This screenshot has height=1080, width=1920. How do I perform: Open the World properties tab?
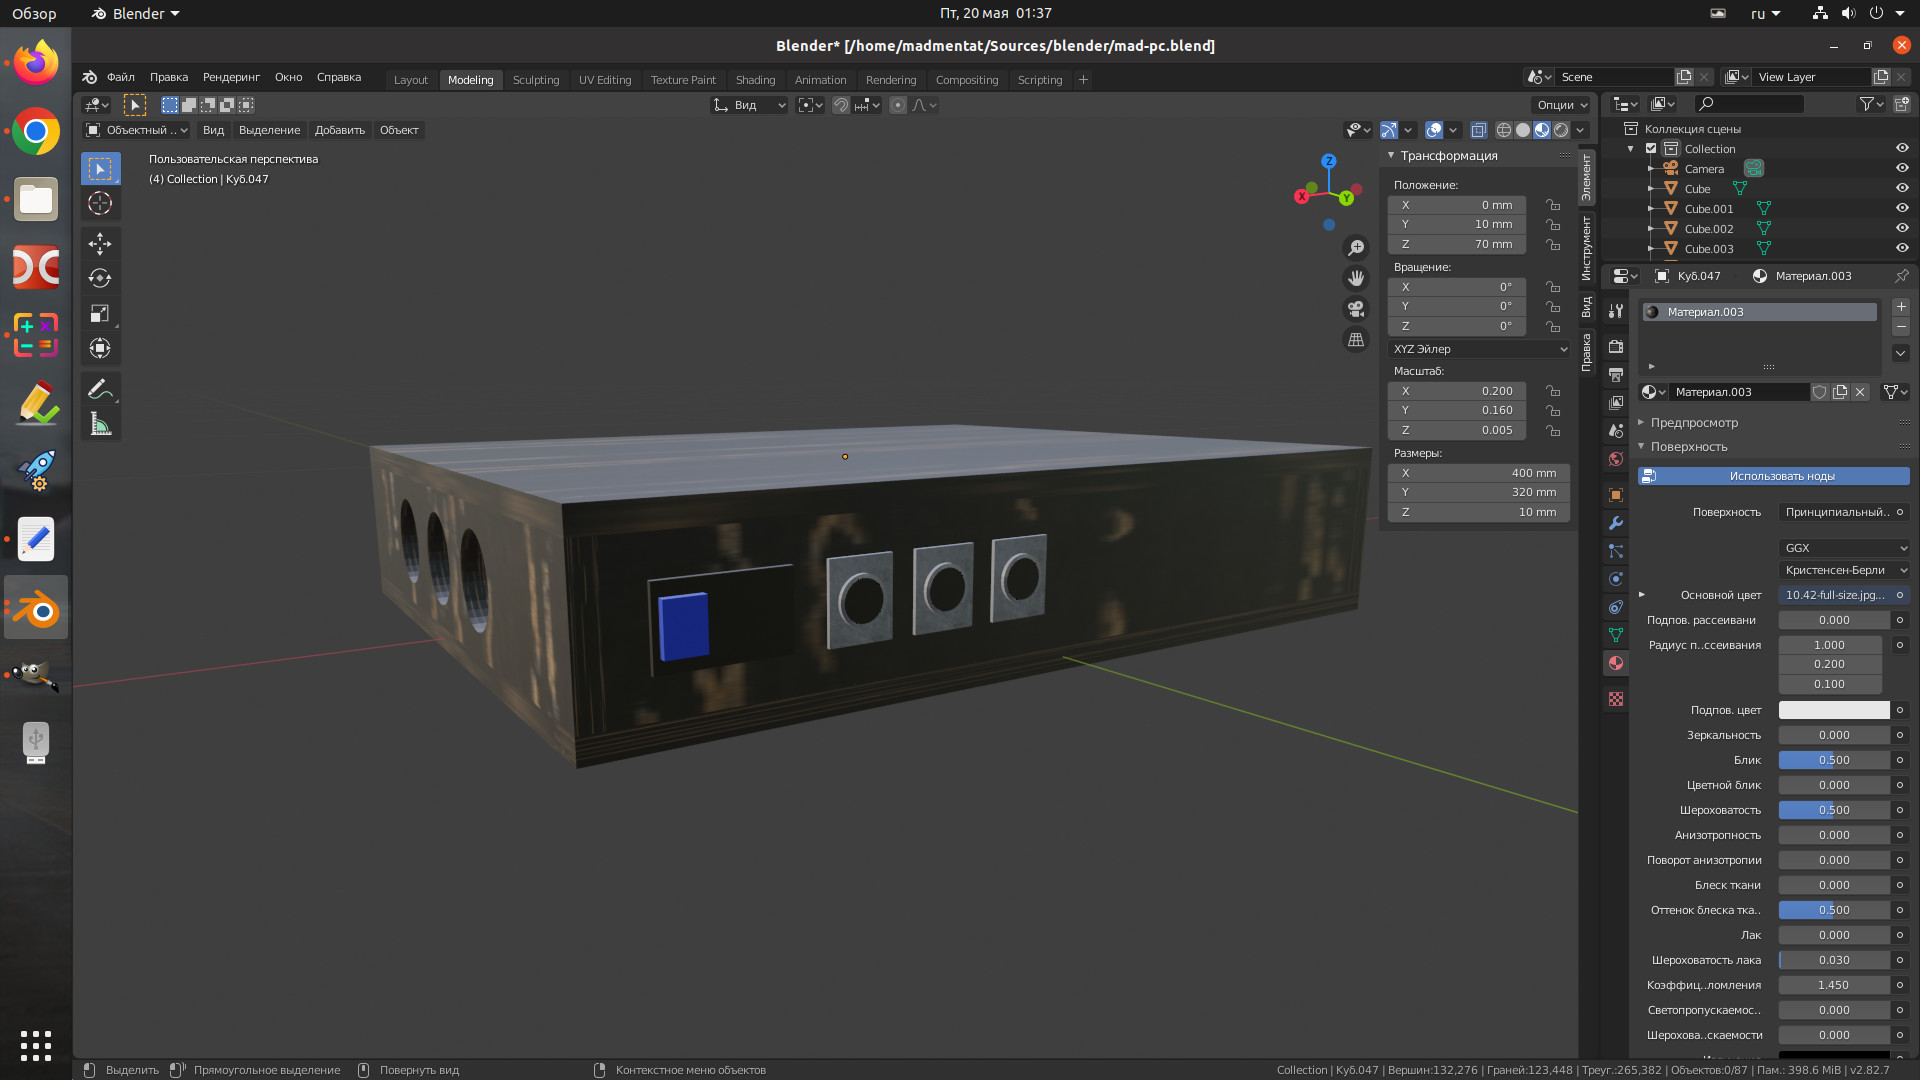[x=1616, y=459]
